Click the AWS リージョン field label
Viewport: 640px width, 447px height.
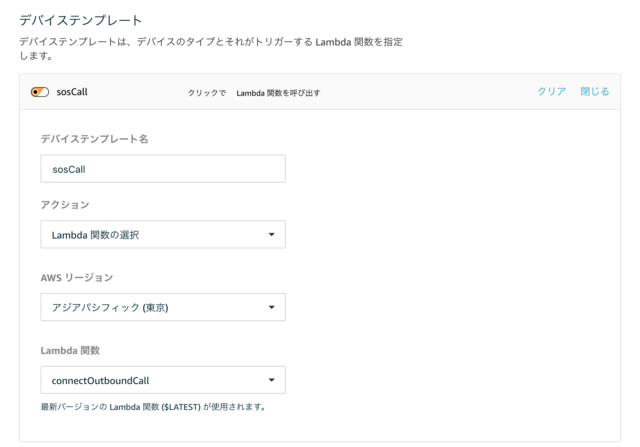click(77, 278)
